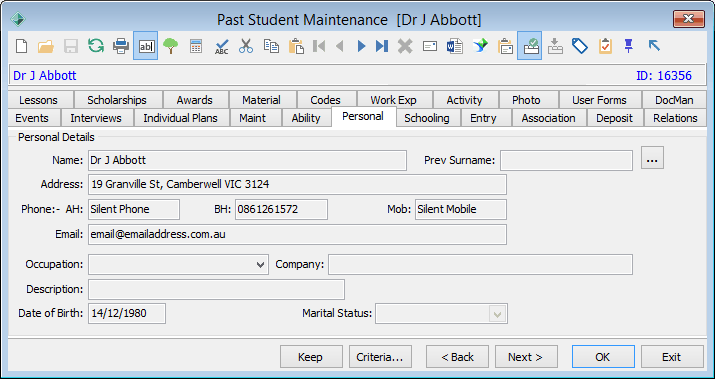Open the calculator icon

[196, 46]
